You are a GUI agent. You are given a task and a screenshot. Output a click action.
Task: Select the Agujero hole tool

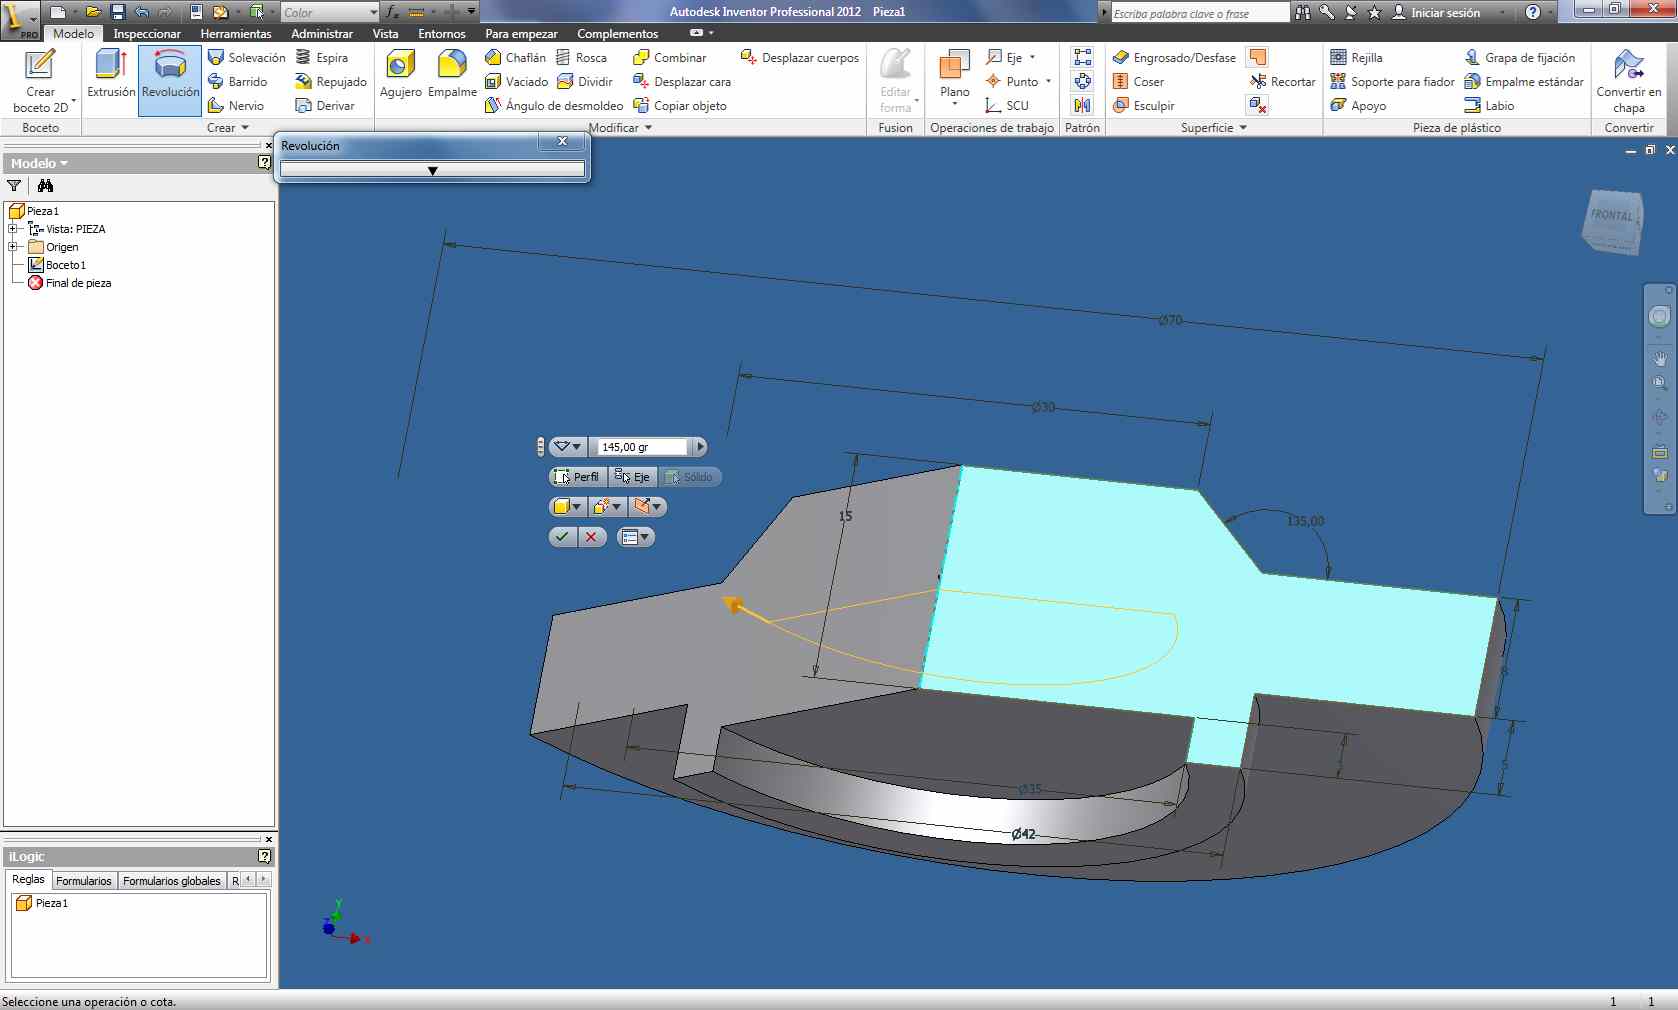point(401,75)
